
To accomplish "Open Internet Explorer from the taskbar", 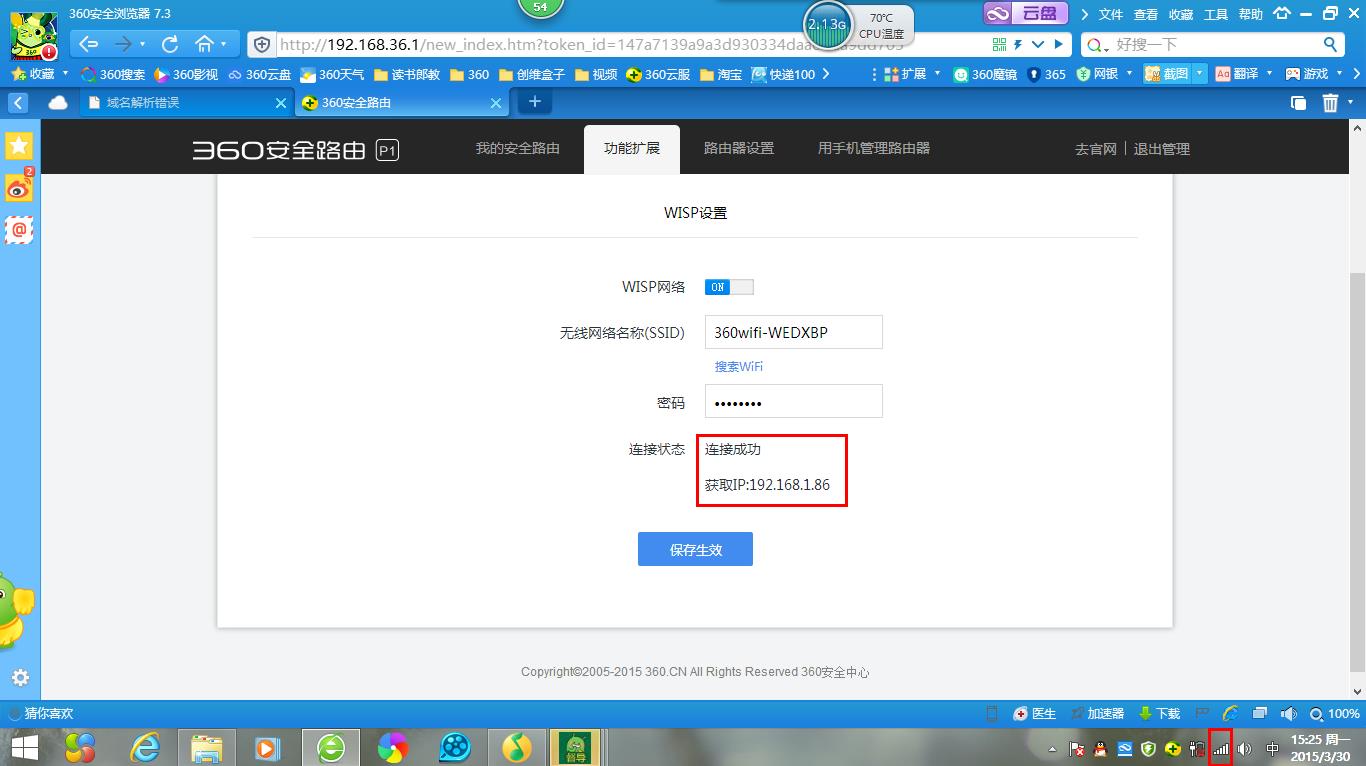I will (x=146, y=747).
